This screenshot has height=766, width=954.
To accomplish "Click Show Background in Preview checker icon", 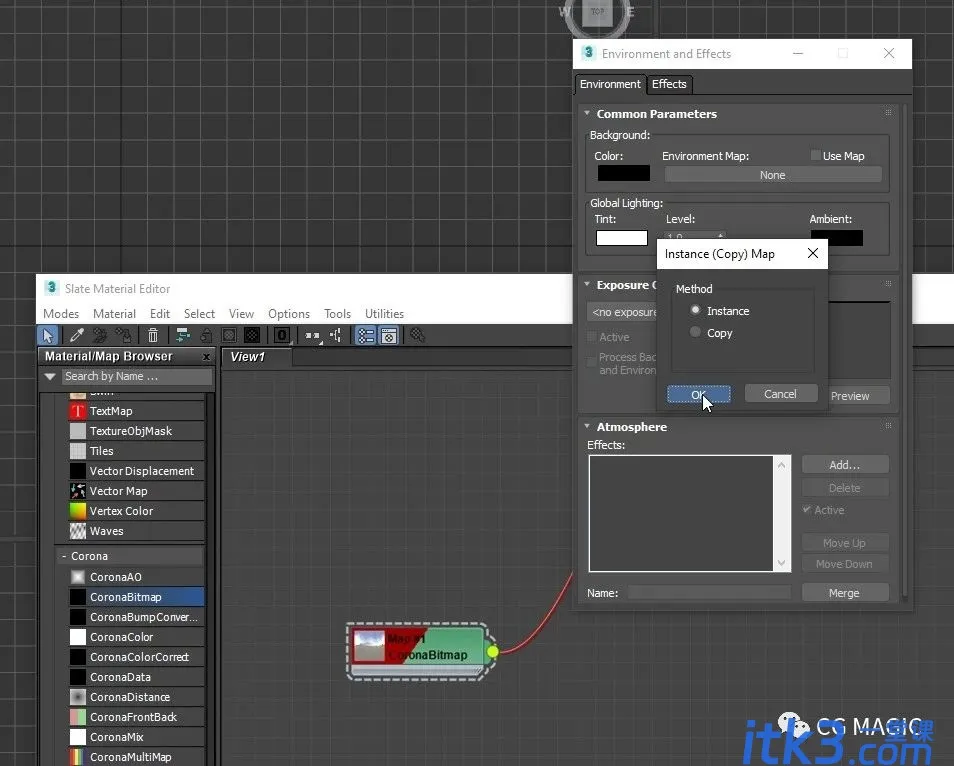I will (x=252, y=335).
